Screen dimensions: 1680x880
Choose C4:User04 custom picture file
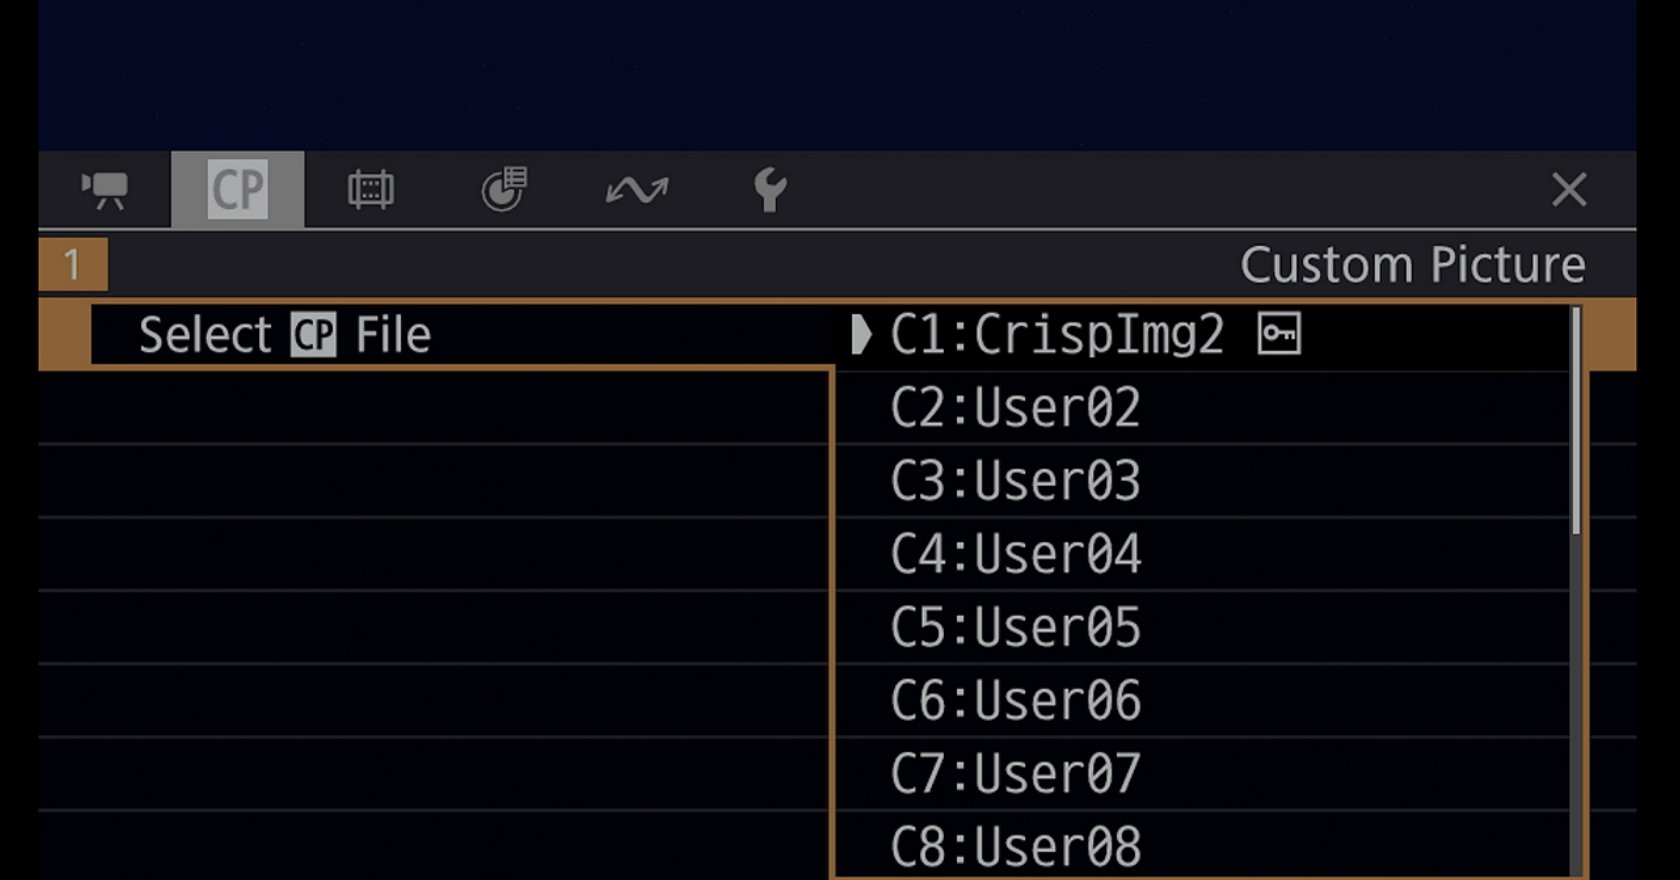click(1015, 554)
